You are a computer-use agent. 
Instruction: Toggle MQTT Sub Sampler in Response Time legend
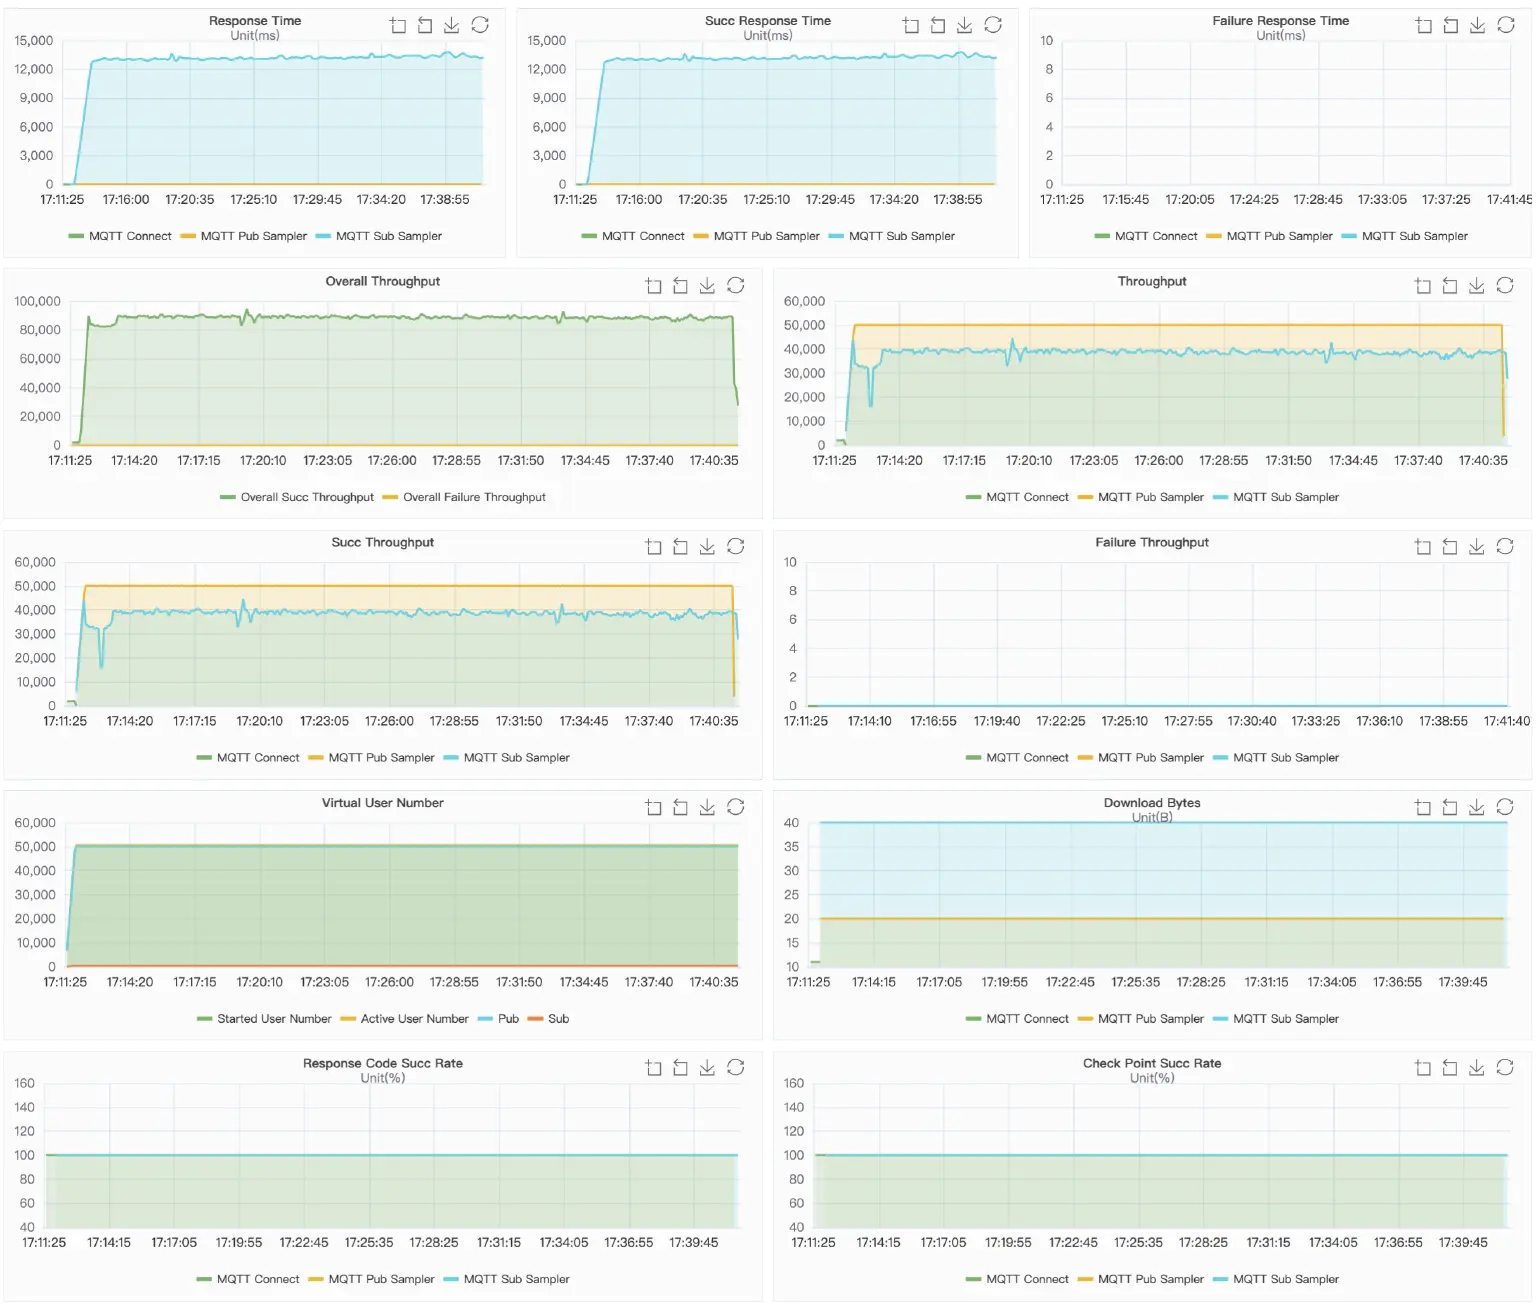(387, 236)
